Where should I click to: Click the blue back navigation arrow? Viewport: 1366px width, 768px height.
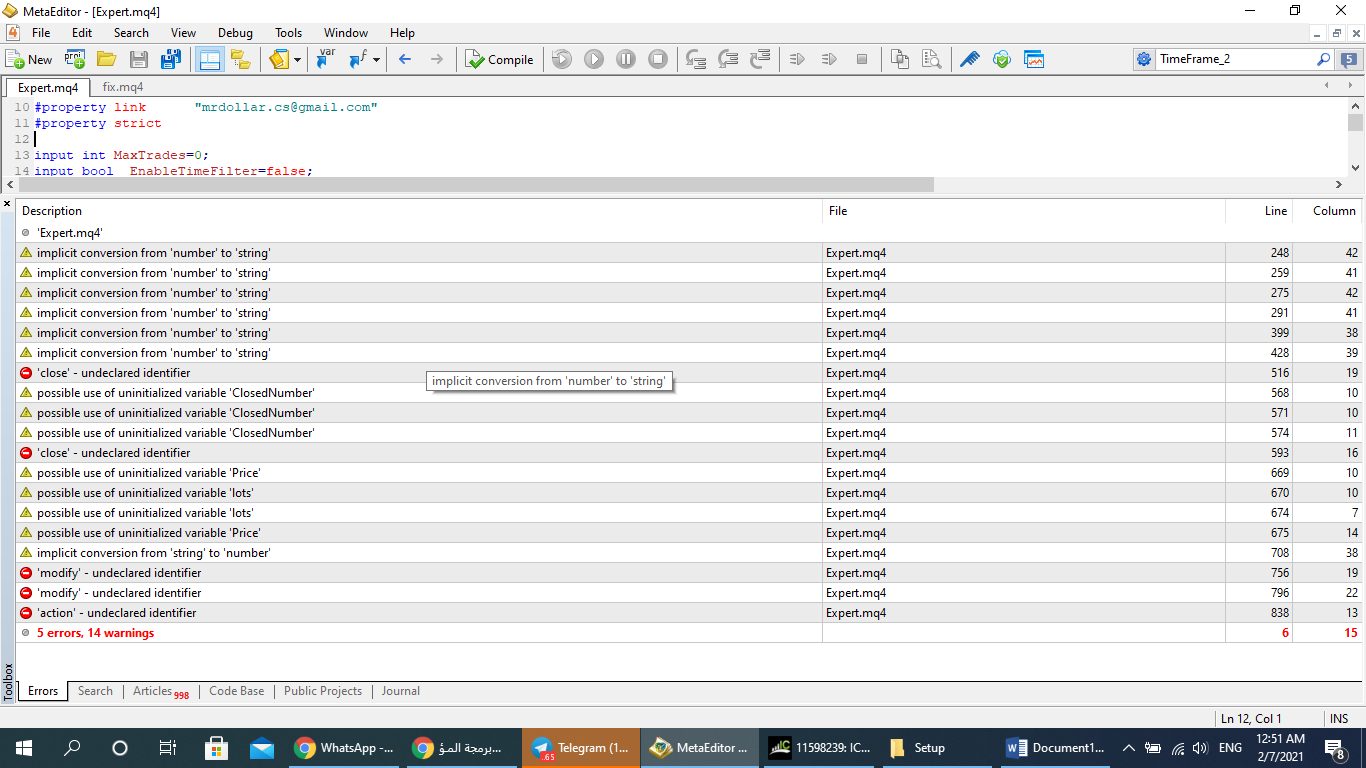[x=405, y=60]
